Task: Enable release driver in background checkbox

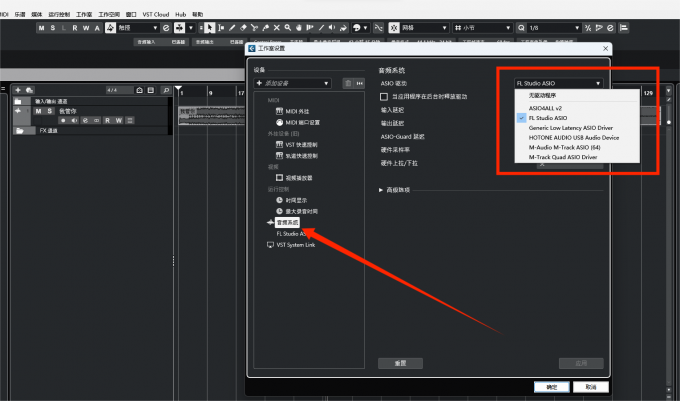Action: coord(384,97)
